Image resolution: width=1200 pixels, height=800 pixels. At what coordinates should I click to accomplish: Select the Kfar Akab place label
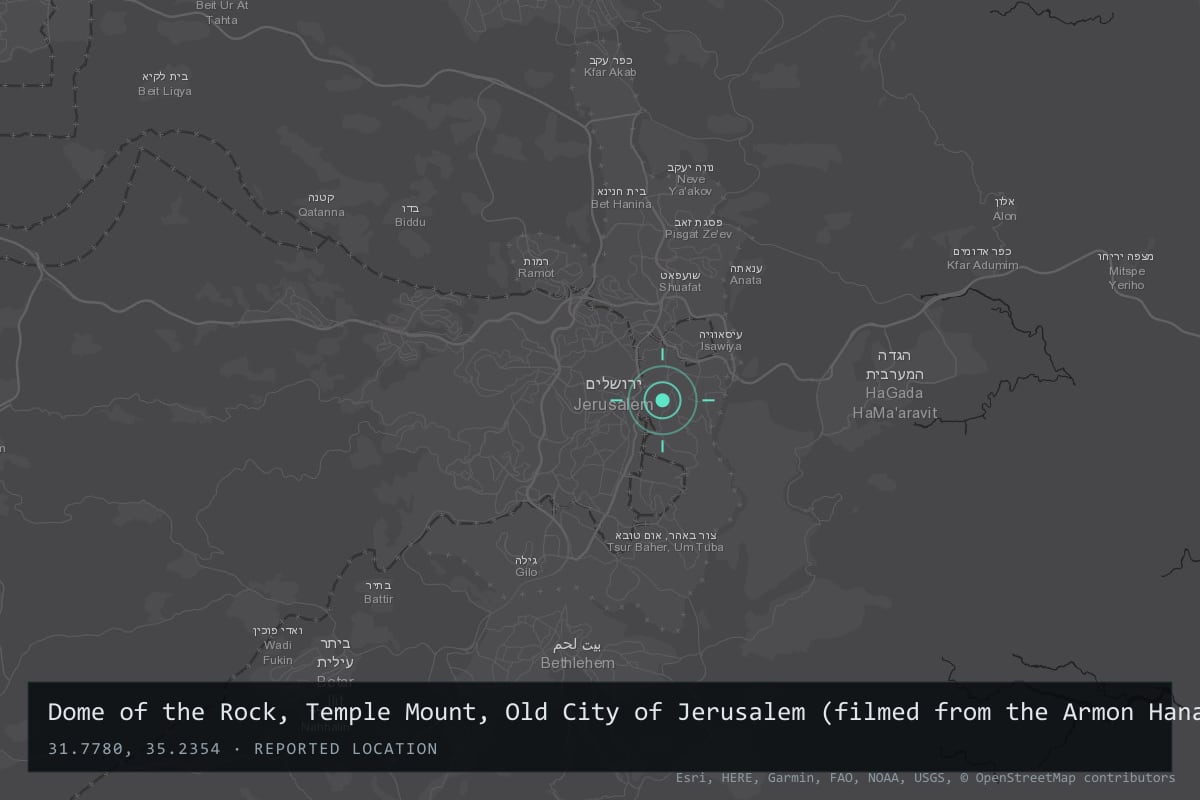(x=610, y=66)
